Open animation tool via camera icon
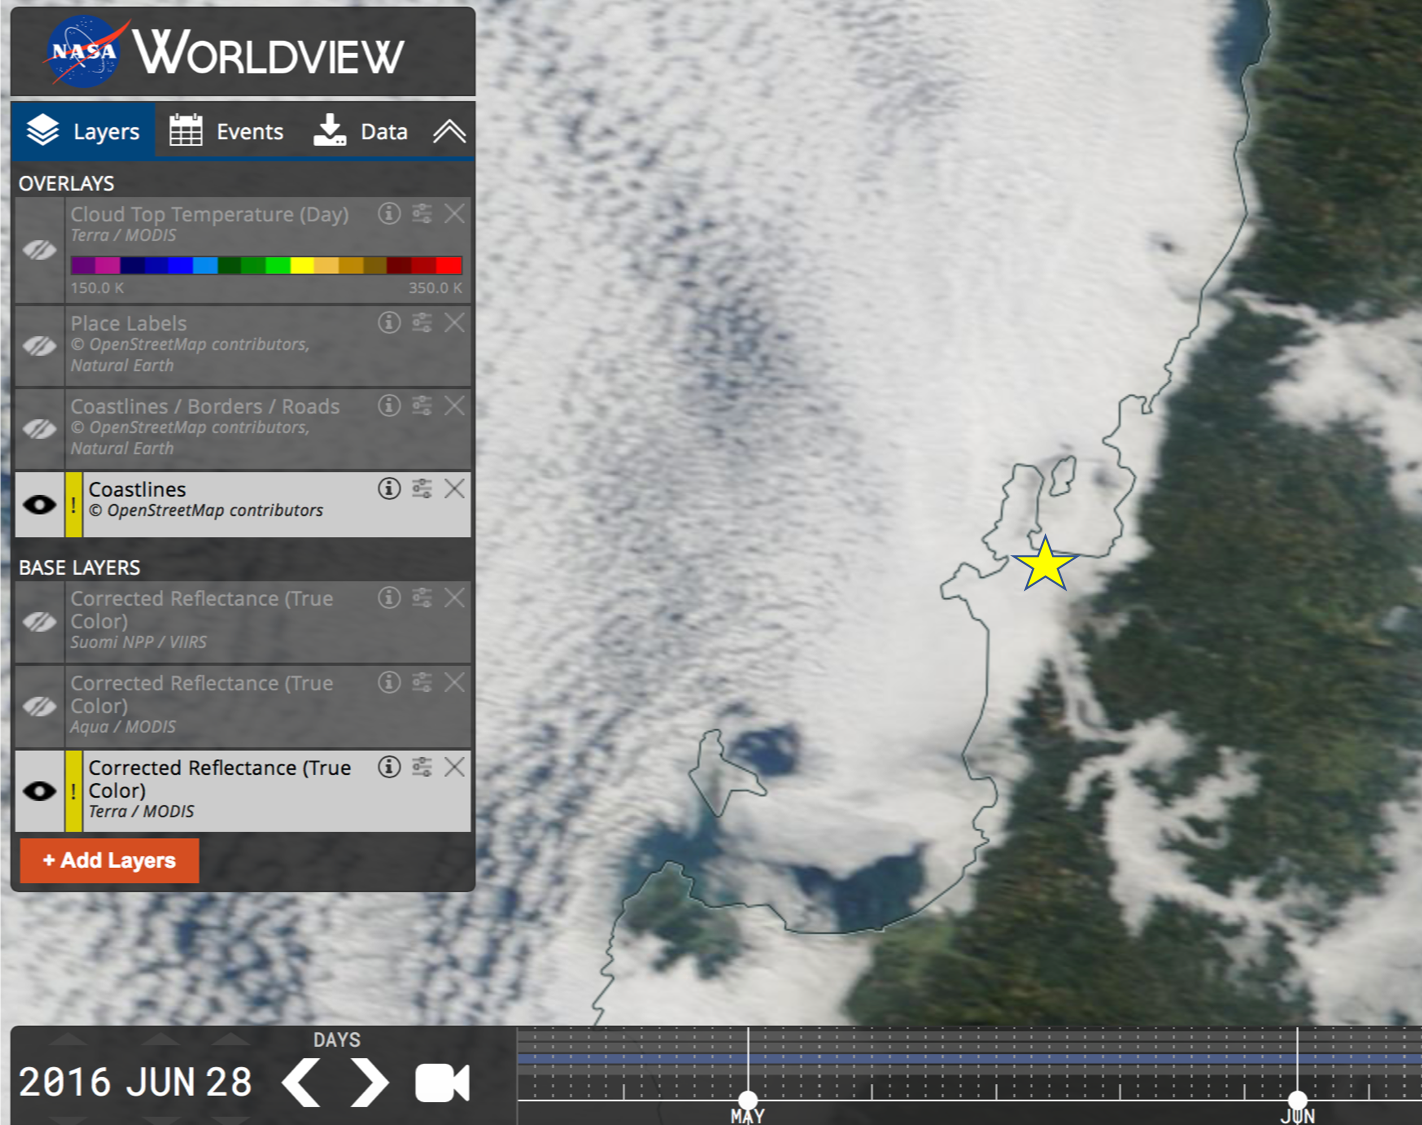 click(x=442, y=1083)
